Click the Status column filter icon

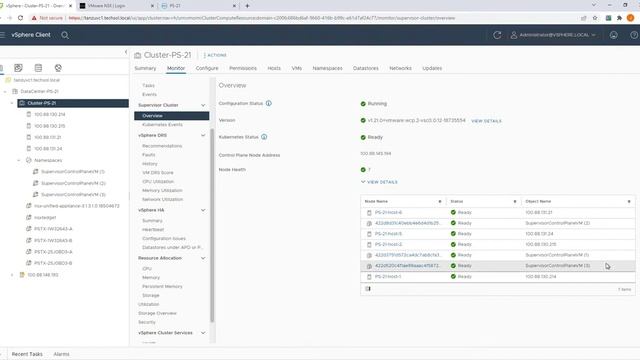coord(515,201)
